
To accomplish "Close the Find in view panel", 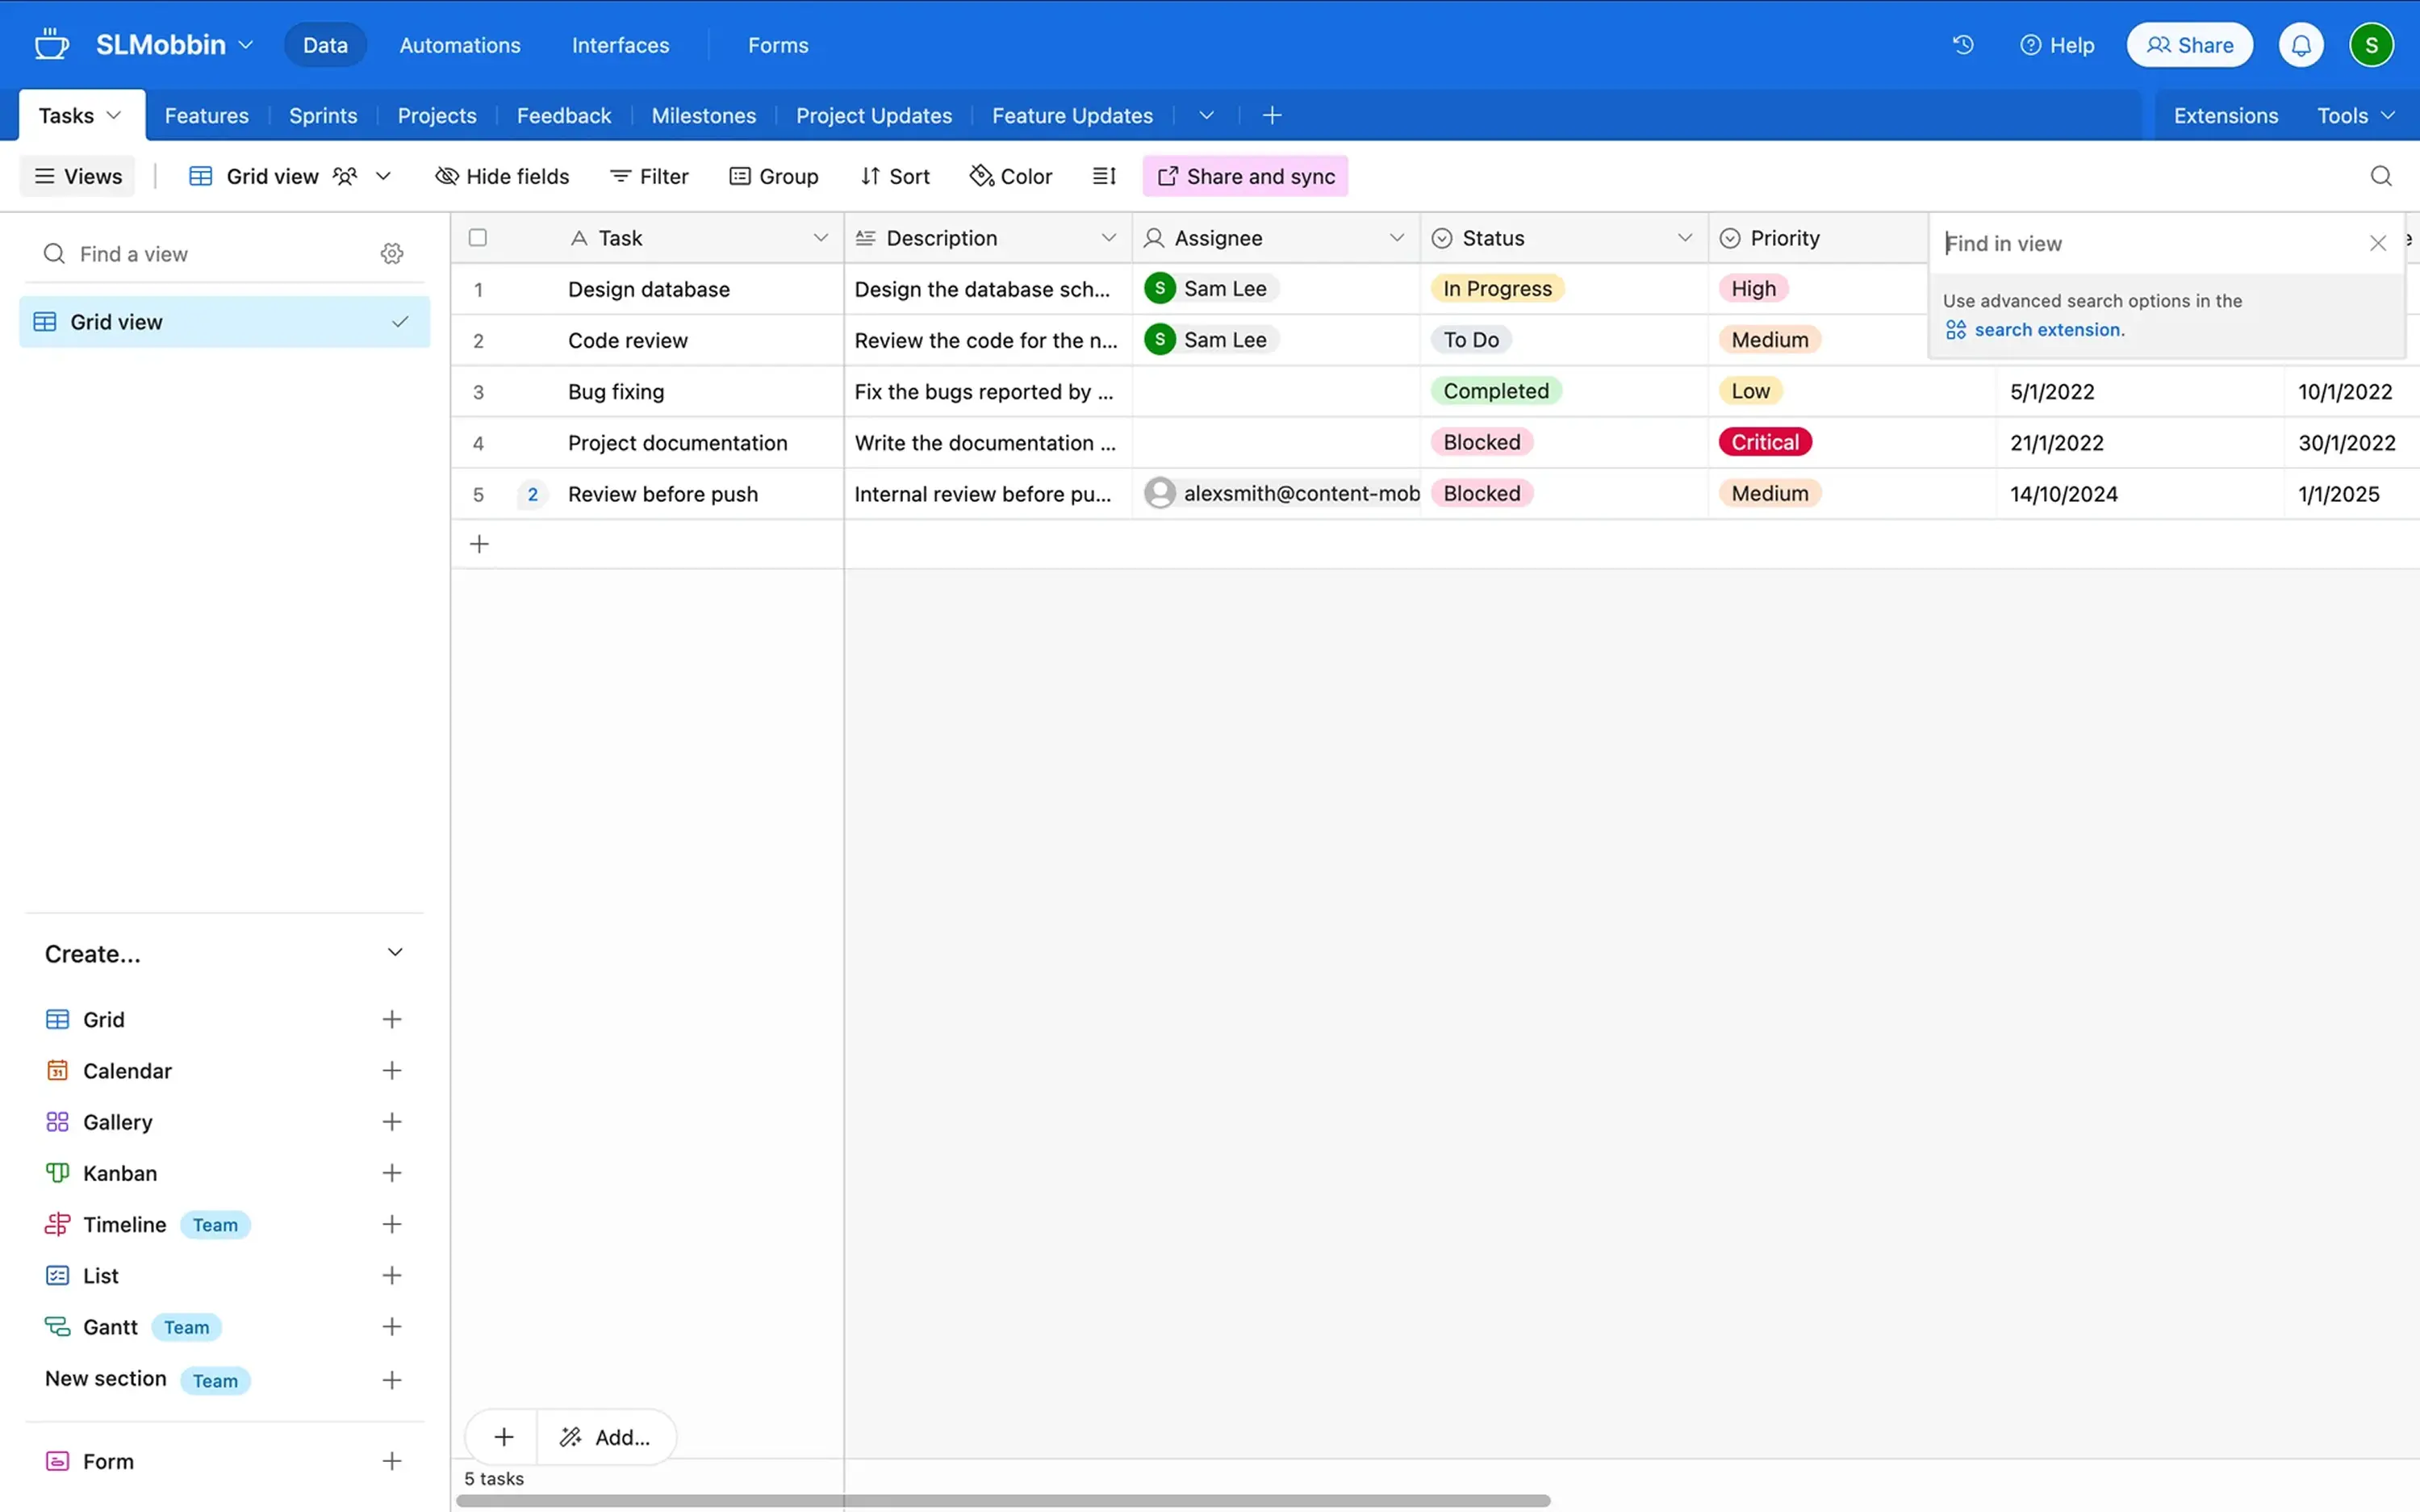I will 2378,242.
